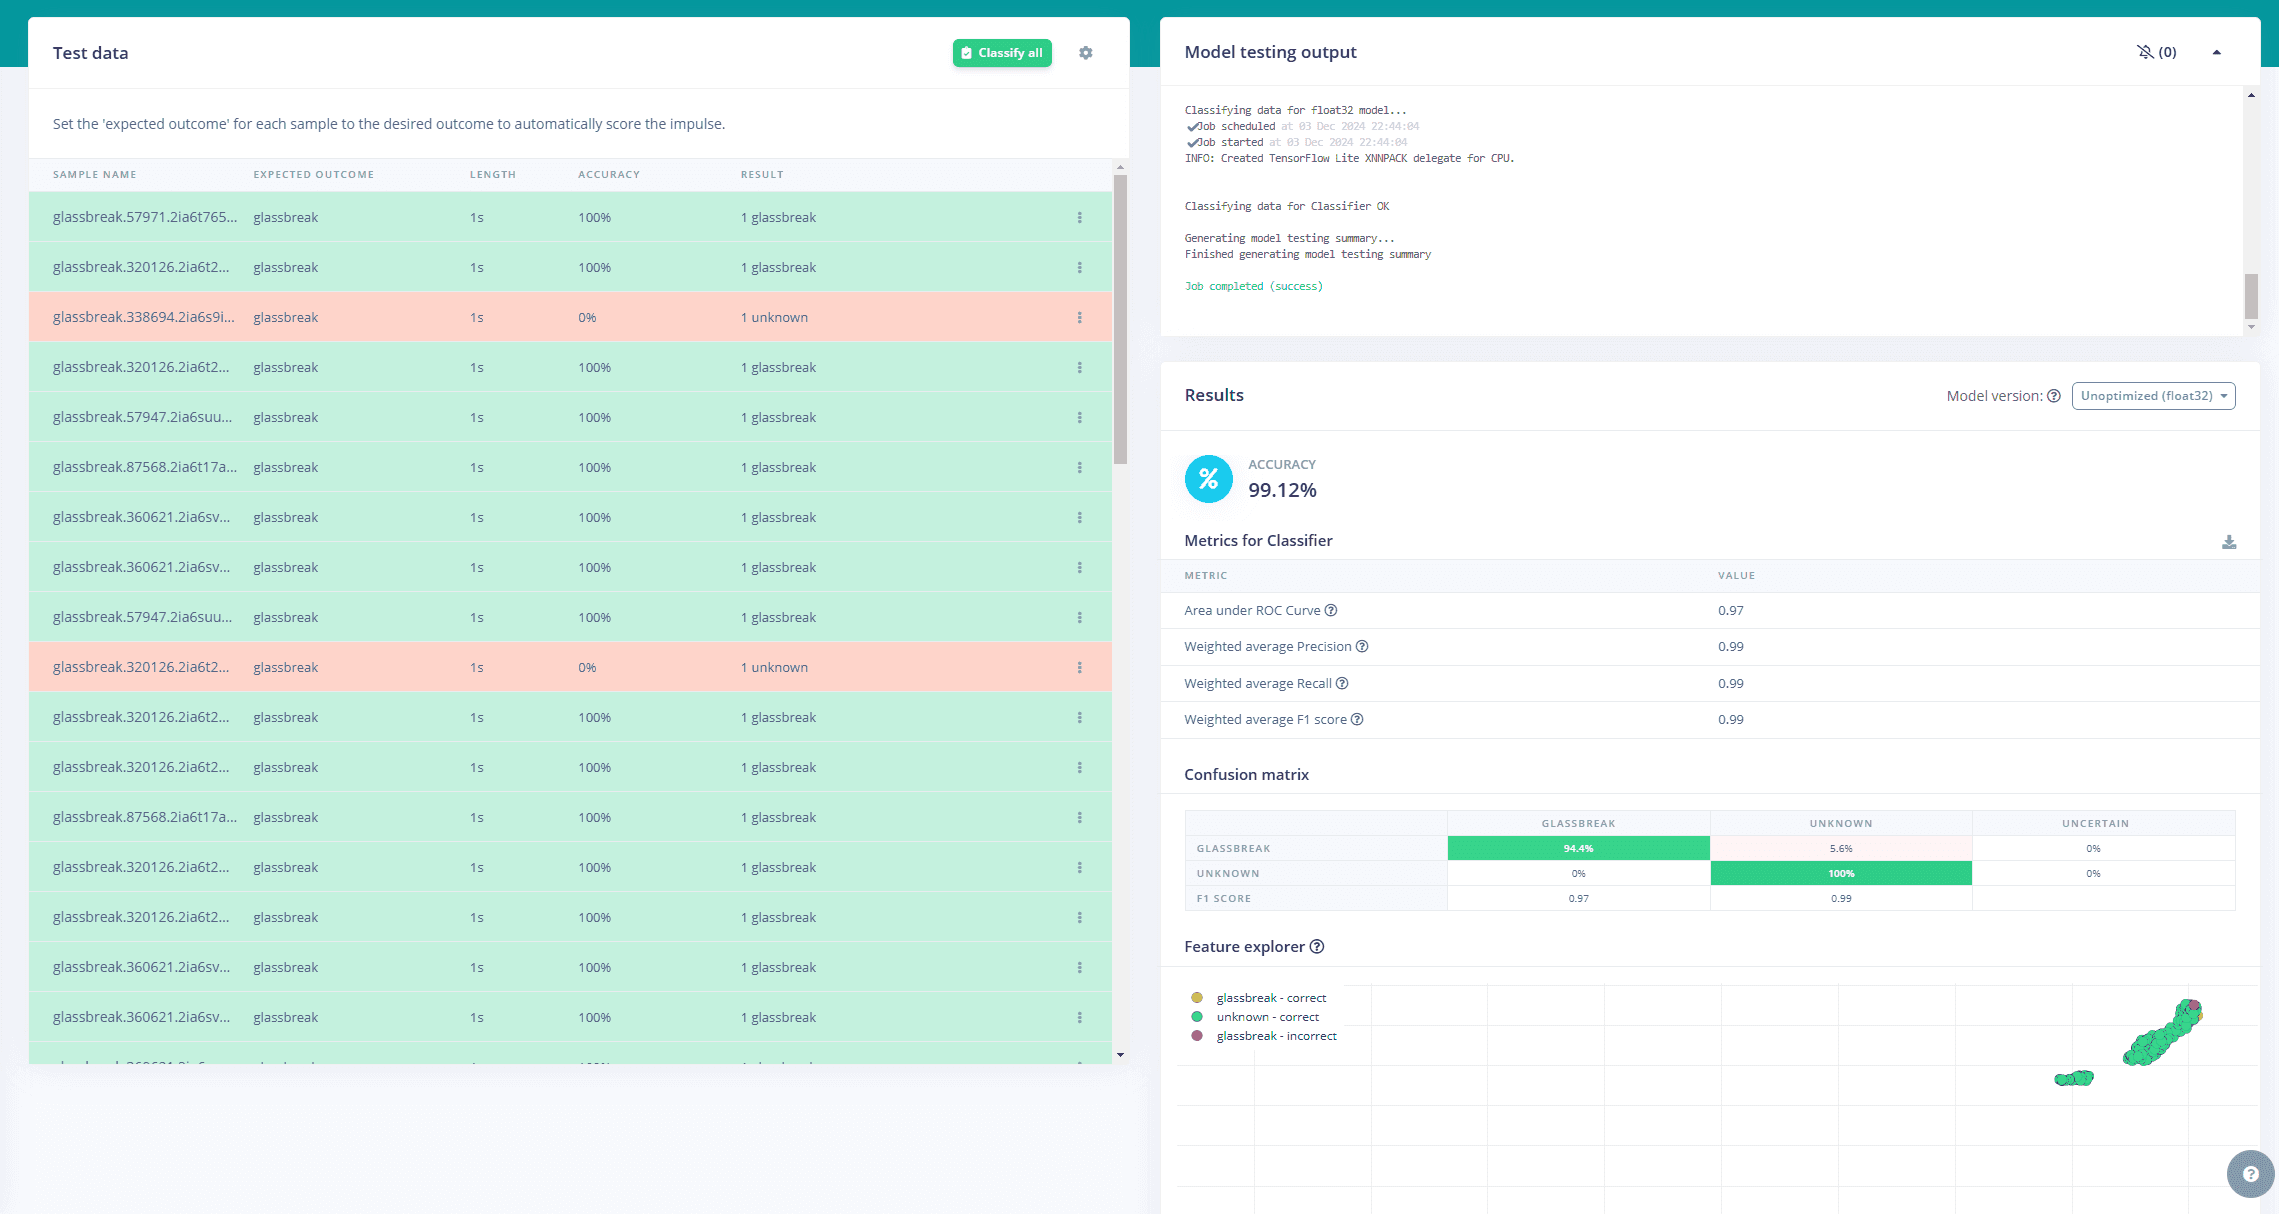Toggle the 'glassbreak - correct' legend item
Screen dimensions: 2279x1214
(x=1270, y=998)
